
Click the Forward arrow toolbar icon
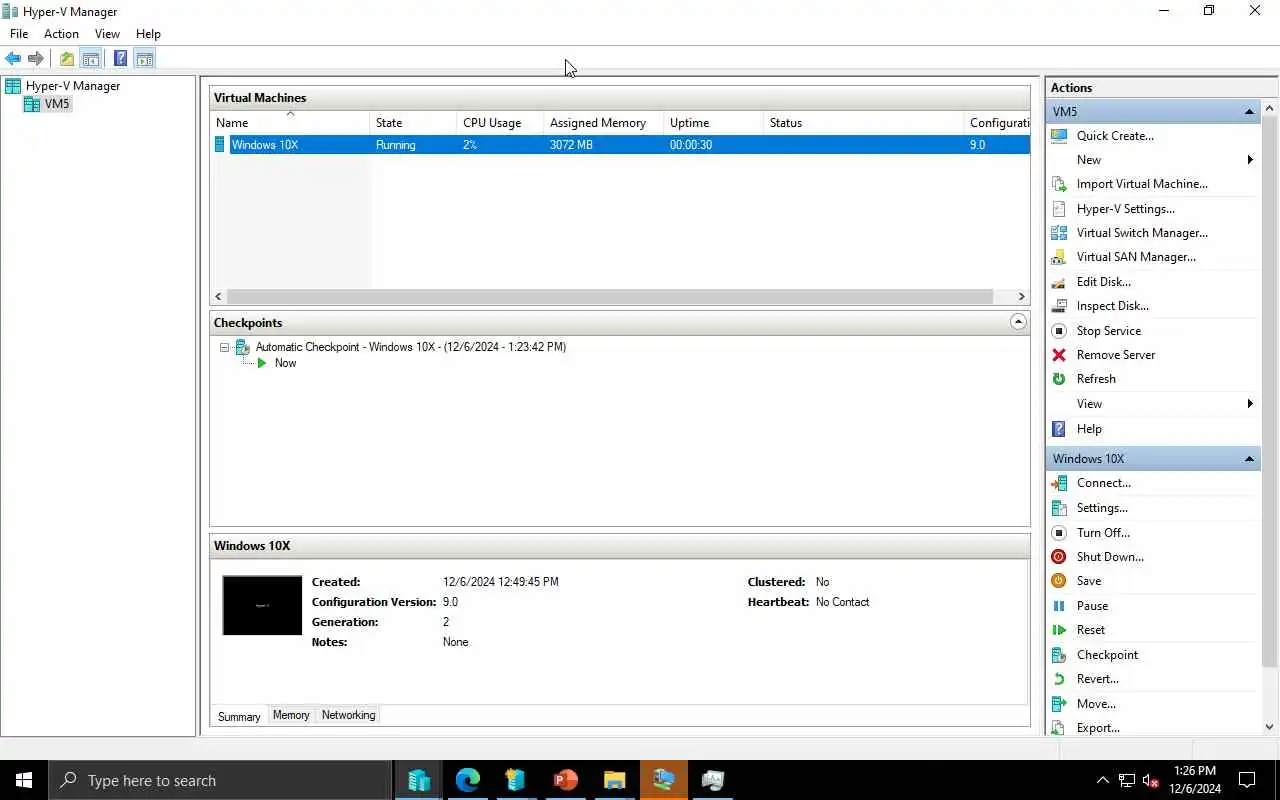36,59
